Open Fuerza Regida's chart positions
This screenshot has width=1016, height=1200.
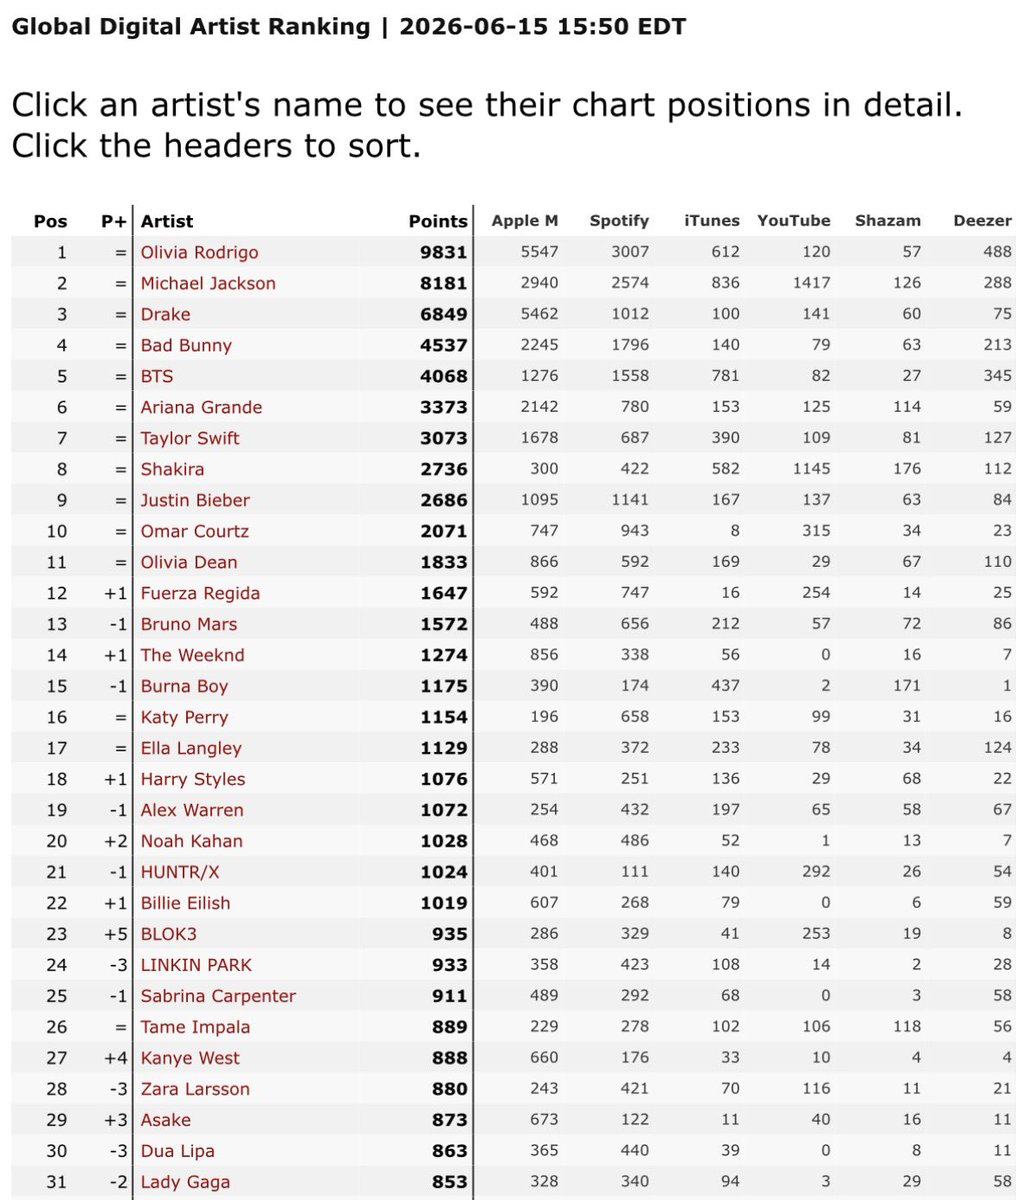point(200,593)
